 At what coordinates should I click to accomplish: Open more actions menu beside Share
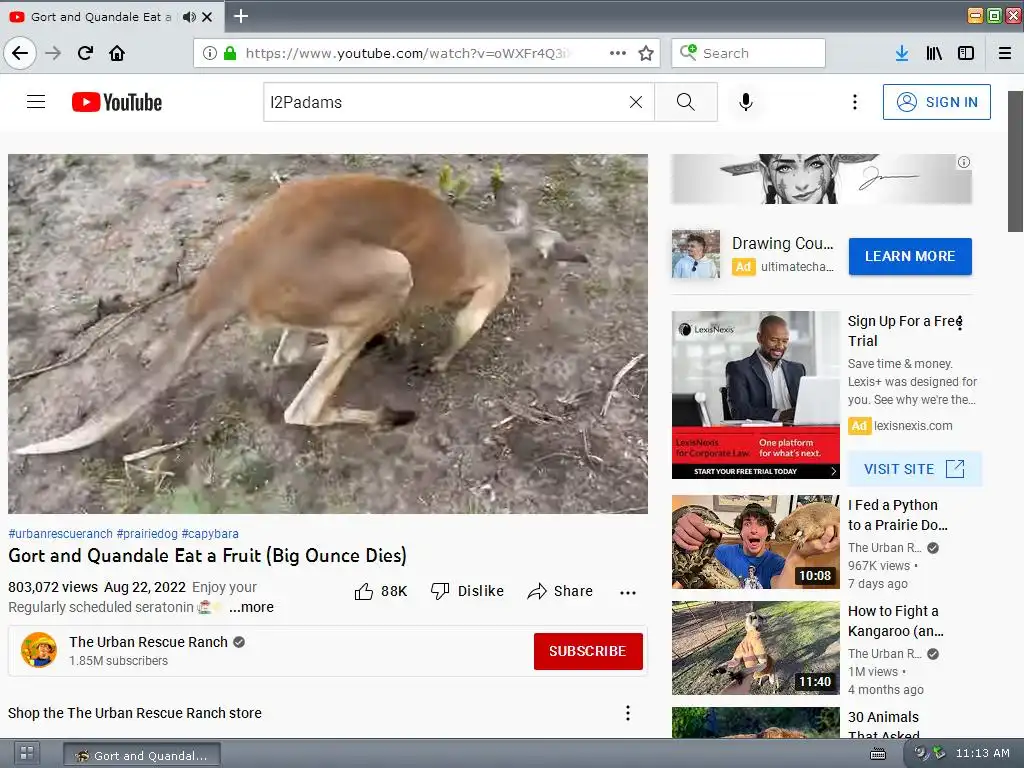[x=628, y=592]
